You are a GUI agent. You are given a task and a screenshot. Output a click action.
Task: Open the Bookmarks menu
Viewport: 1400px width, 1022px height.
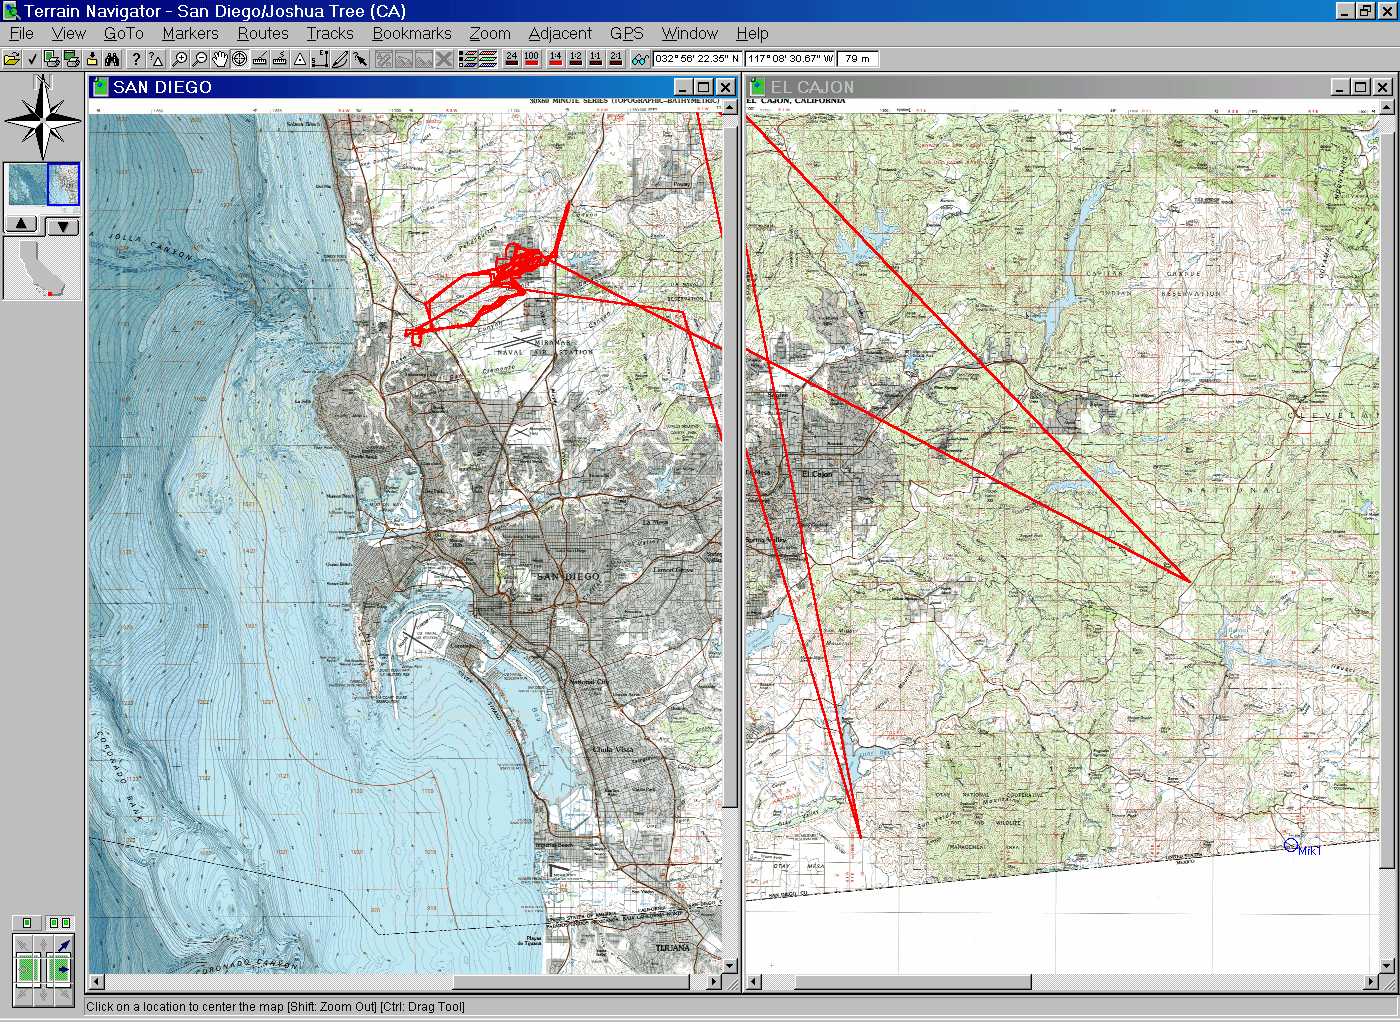pos(411,33)
